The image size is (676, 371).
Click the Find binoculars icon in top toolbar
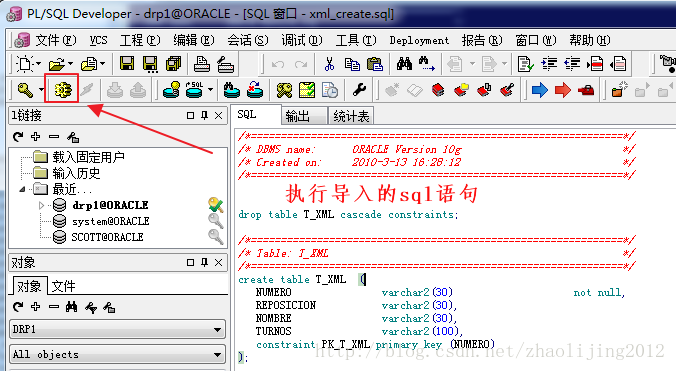[x=404, y=64]
